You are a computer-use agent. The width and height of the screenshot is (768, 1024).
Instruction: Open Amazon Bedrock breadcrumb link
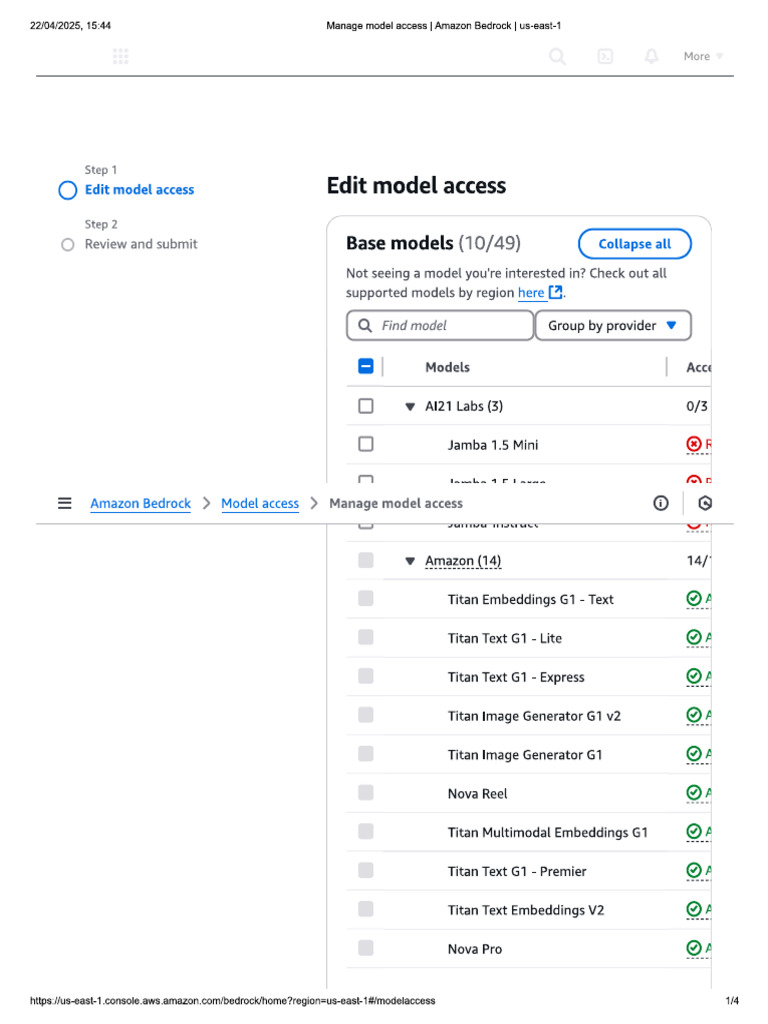pos(140,503)
